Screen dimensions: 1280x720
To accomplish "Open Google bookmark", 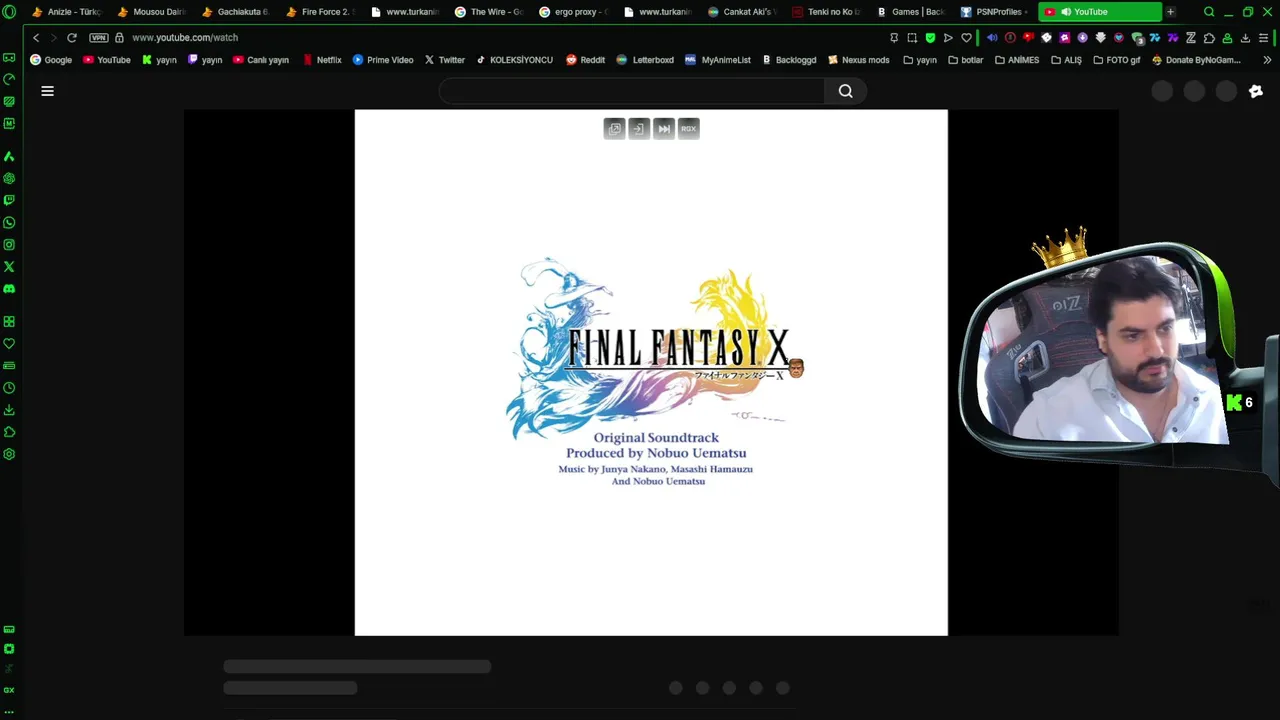I will [x=51, y=60].
